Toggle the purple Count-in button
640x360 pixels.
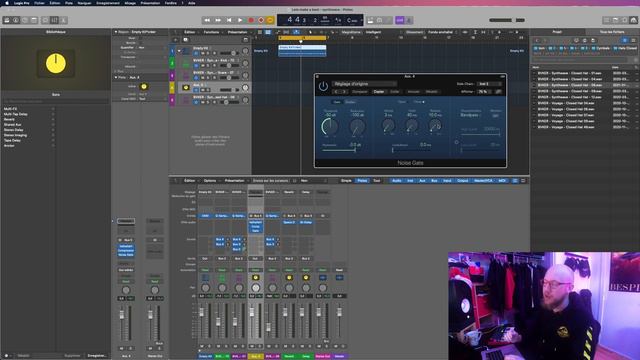coord(400,20)
